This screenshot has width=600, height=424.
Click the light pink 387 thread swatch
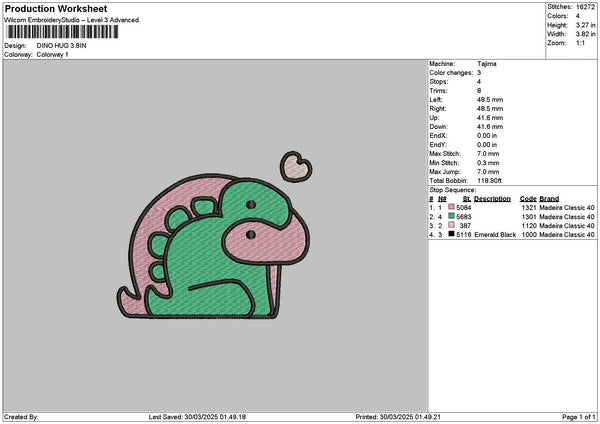pos(453,226)
